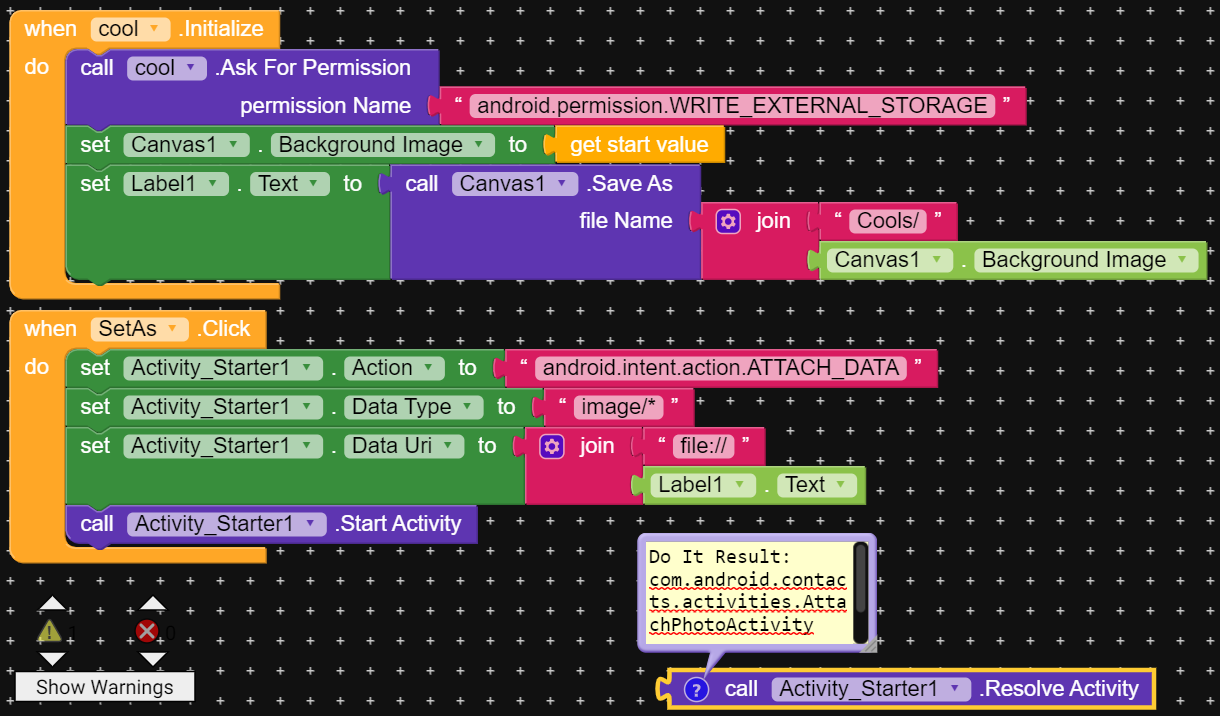1220x716 pixels.
Task: Click the red error X indicator
Action: [147, 631]
